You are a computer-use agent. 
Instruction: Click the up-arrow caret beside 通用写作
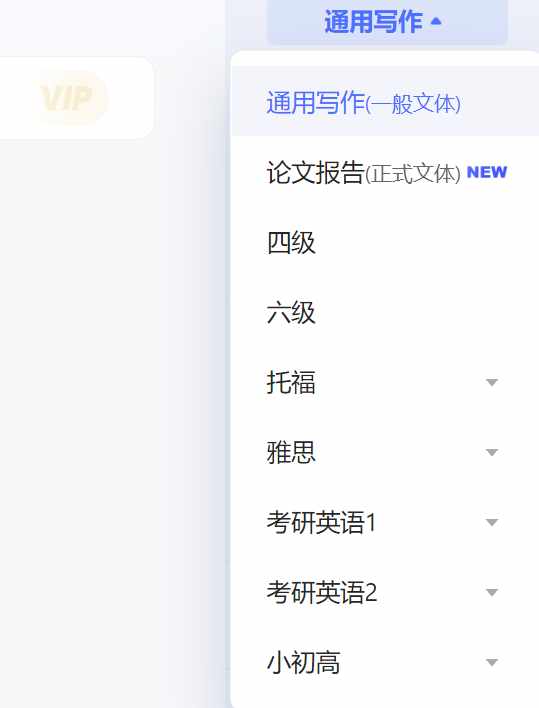(x=436, y=21)
